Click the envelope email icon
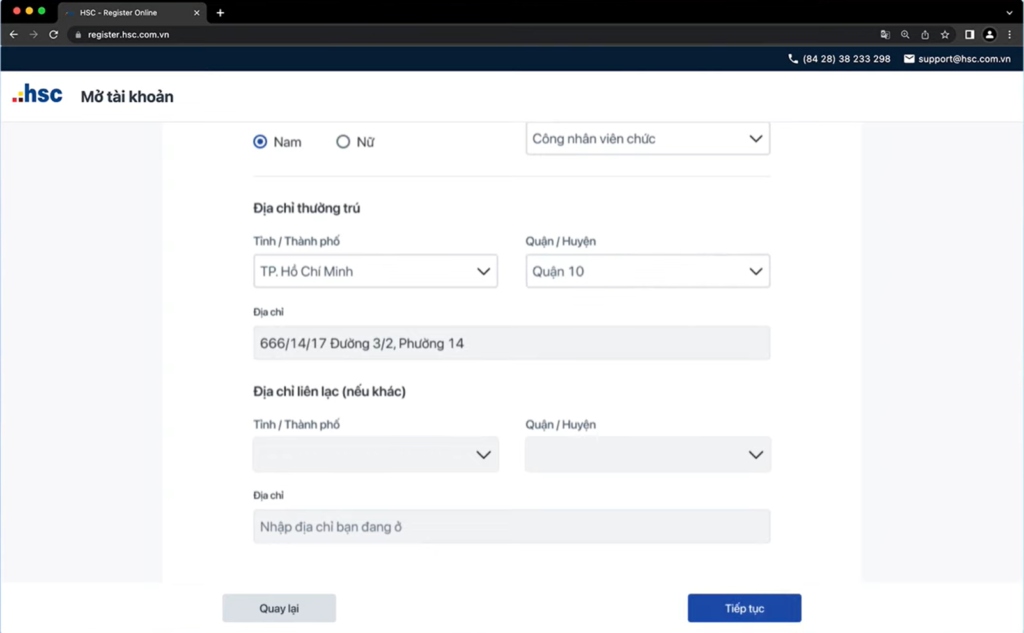The height and width of the screenshot is (633, 1024). (909, 59)
